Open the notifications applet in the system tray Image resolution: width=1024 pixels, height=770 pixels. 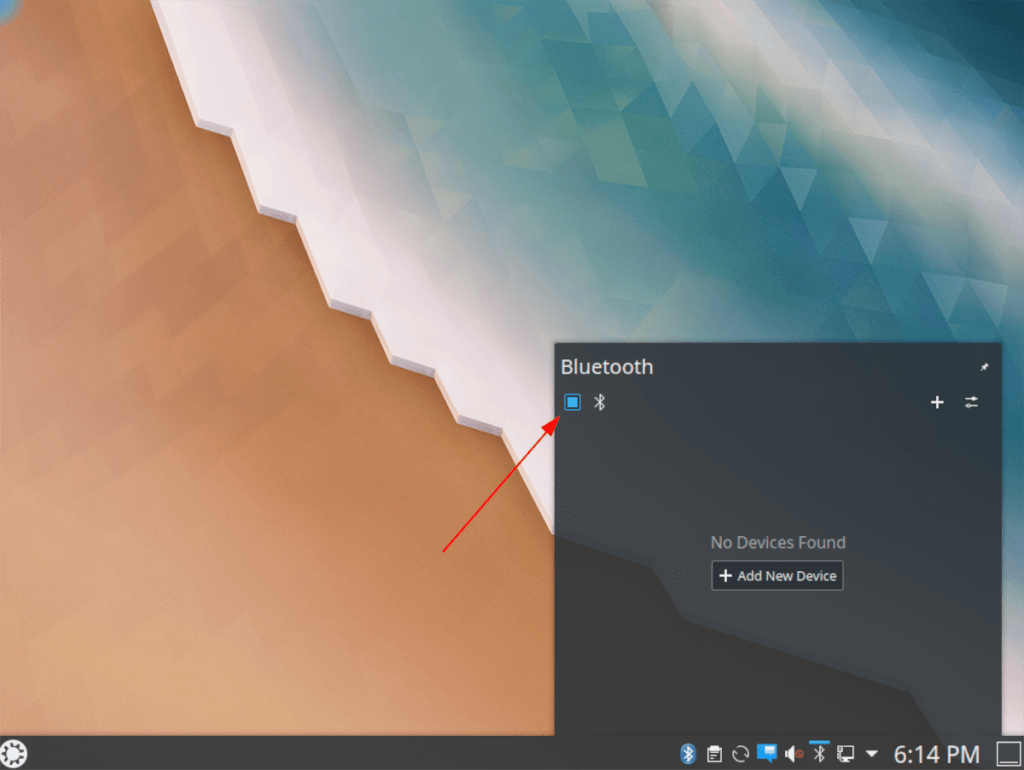767,754
